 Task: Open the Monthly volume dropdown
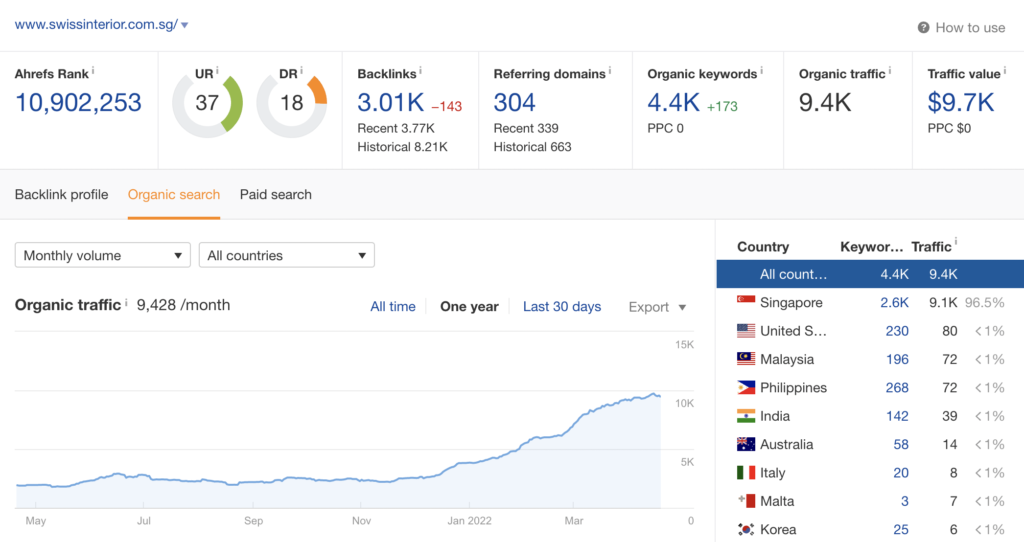coord(102,255)
